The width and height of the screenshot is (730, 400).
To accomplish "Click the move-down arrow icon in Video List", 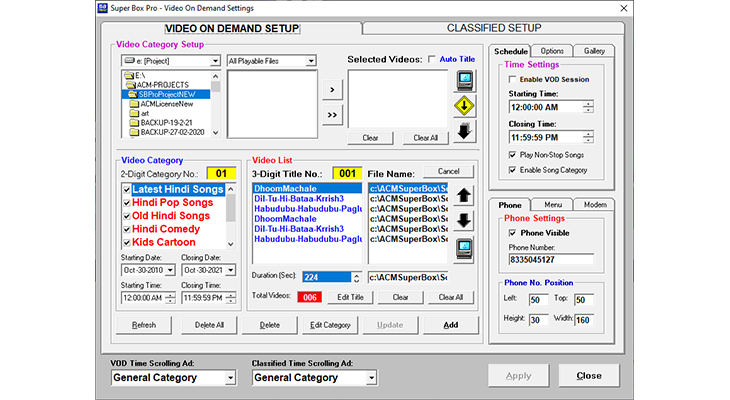I will point(464,221).
